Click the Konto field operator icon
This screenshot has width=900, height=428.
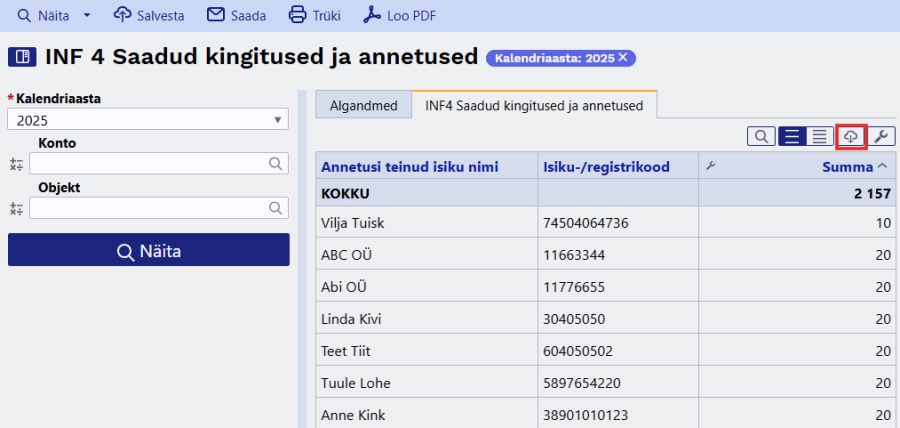(x=16, y=164)
